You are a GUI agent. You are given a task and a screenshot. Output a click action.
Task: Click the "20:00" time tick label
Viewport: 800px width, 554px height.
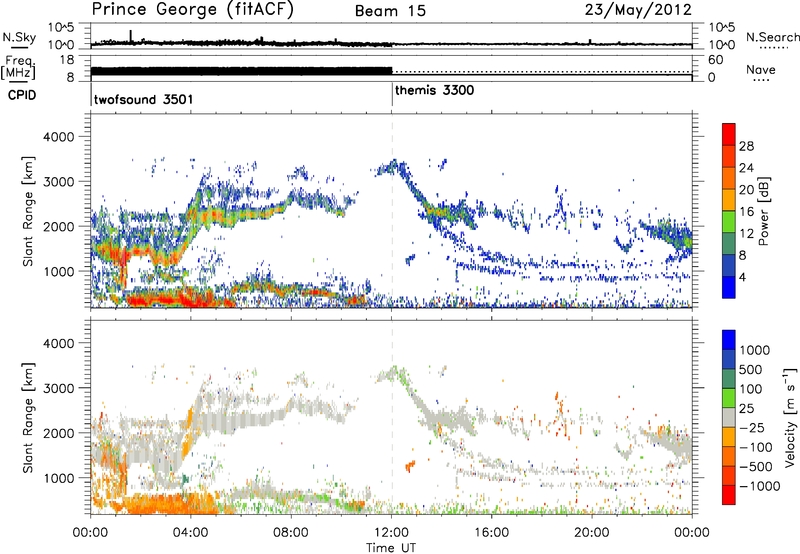pyautogui.click(x=592, y=533)
